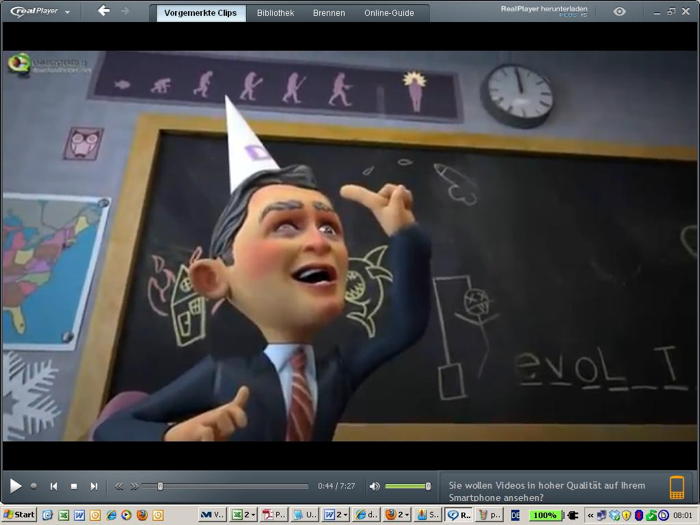Click the 08:01 system clock
Screen dimensions: 700x525
[x=683, y=516]
